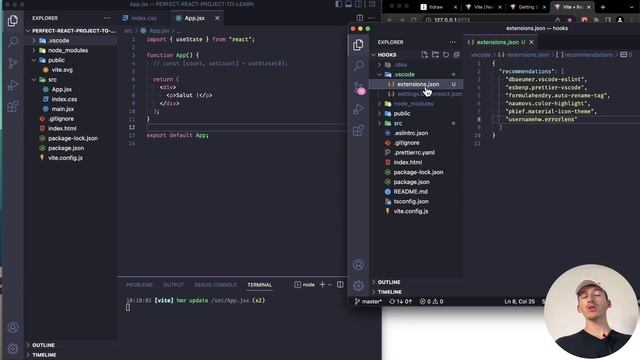Open App.jsx in left explorer
The width and height of the screenshot is (640, 360).
tap(62, 89)
